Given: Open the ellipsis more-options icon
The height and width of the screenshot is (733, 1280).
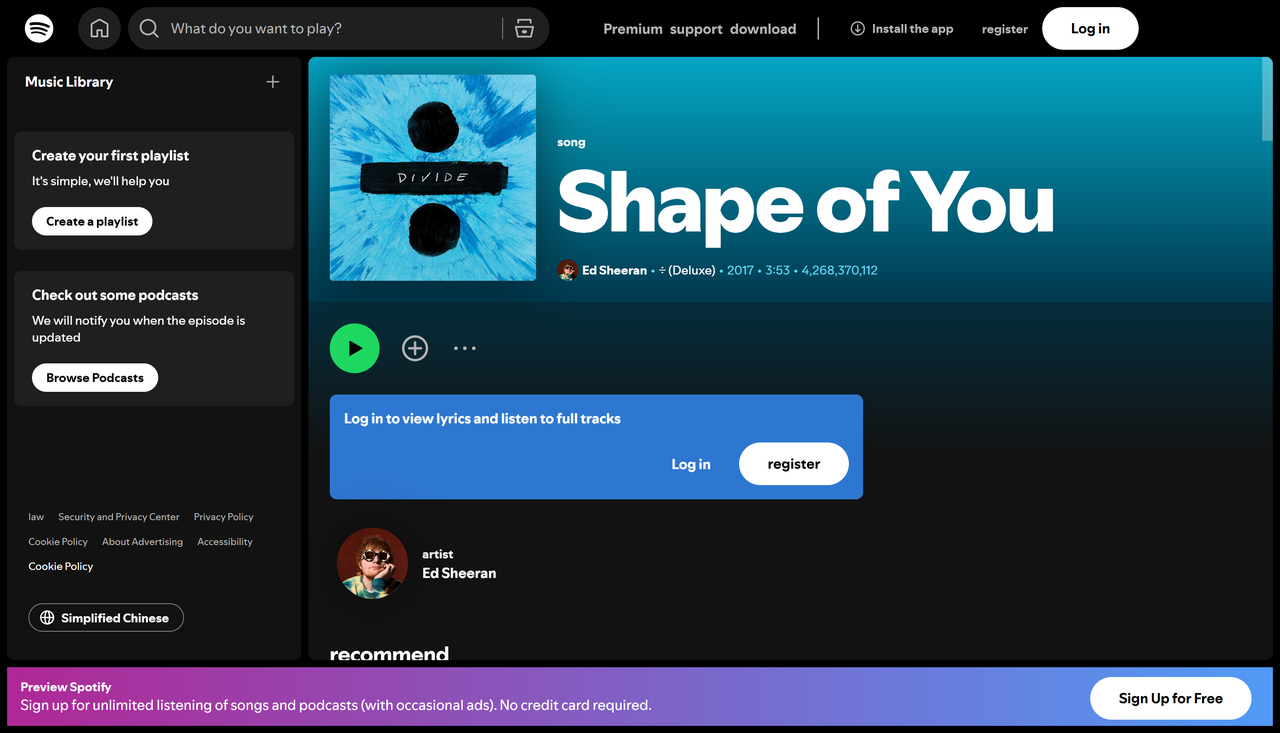Looking at the screenshot, I should coord(464,348).
